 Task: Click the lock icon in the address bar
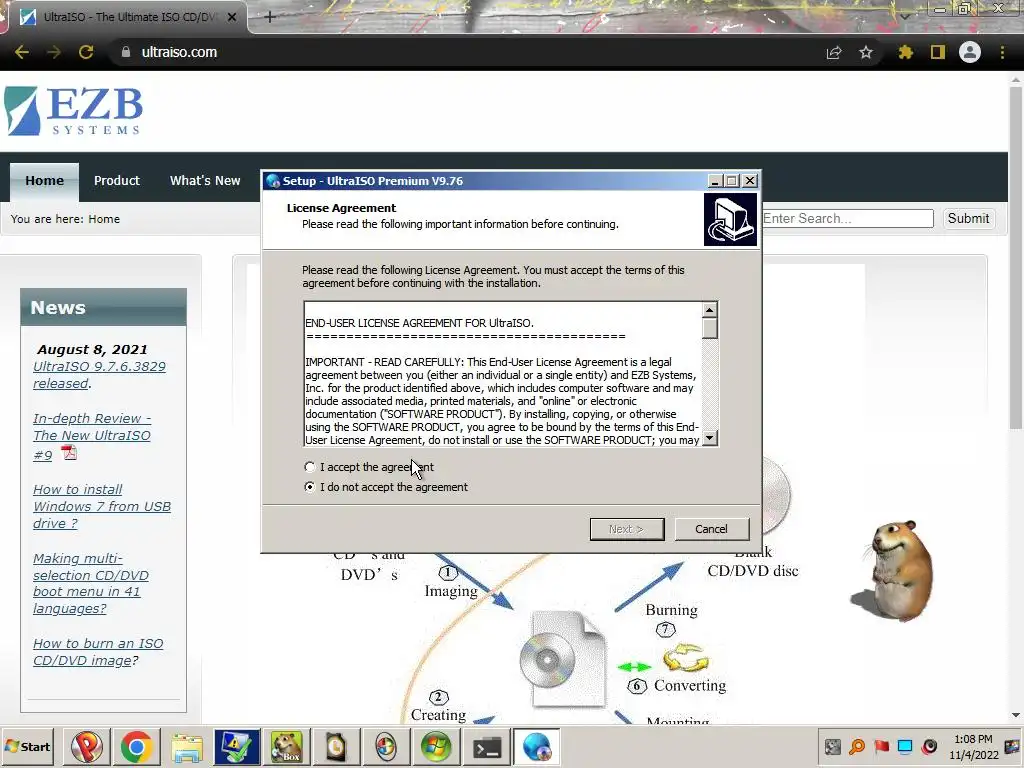pos(125,52)
